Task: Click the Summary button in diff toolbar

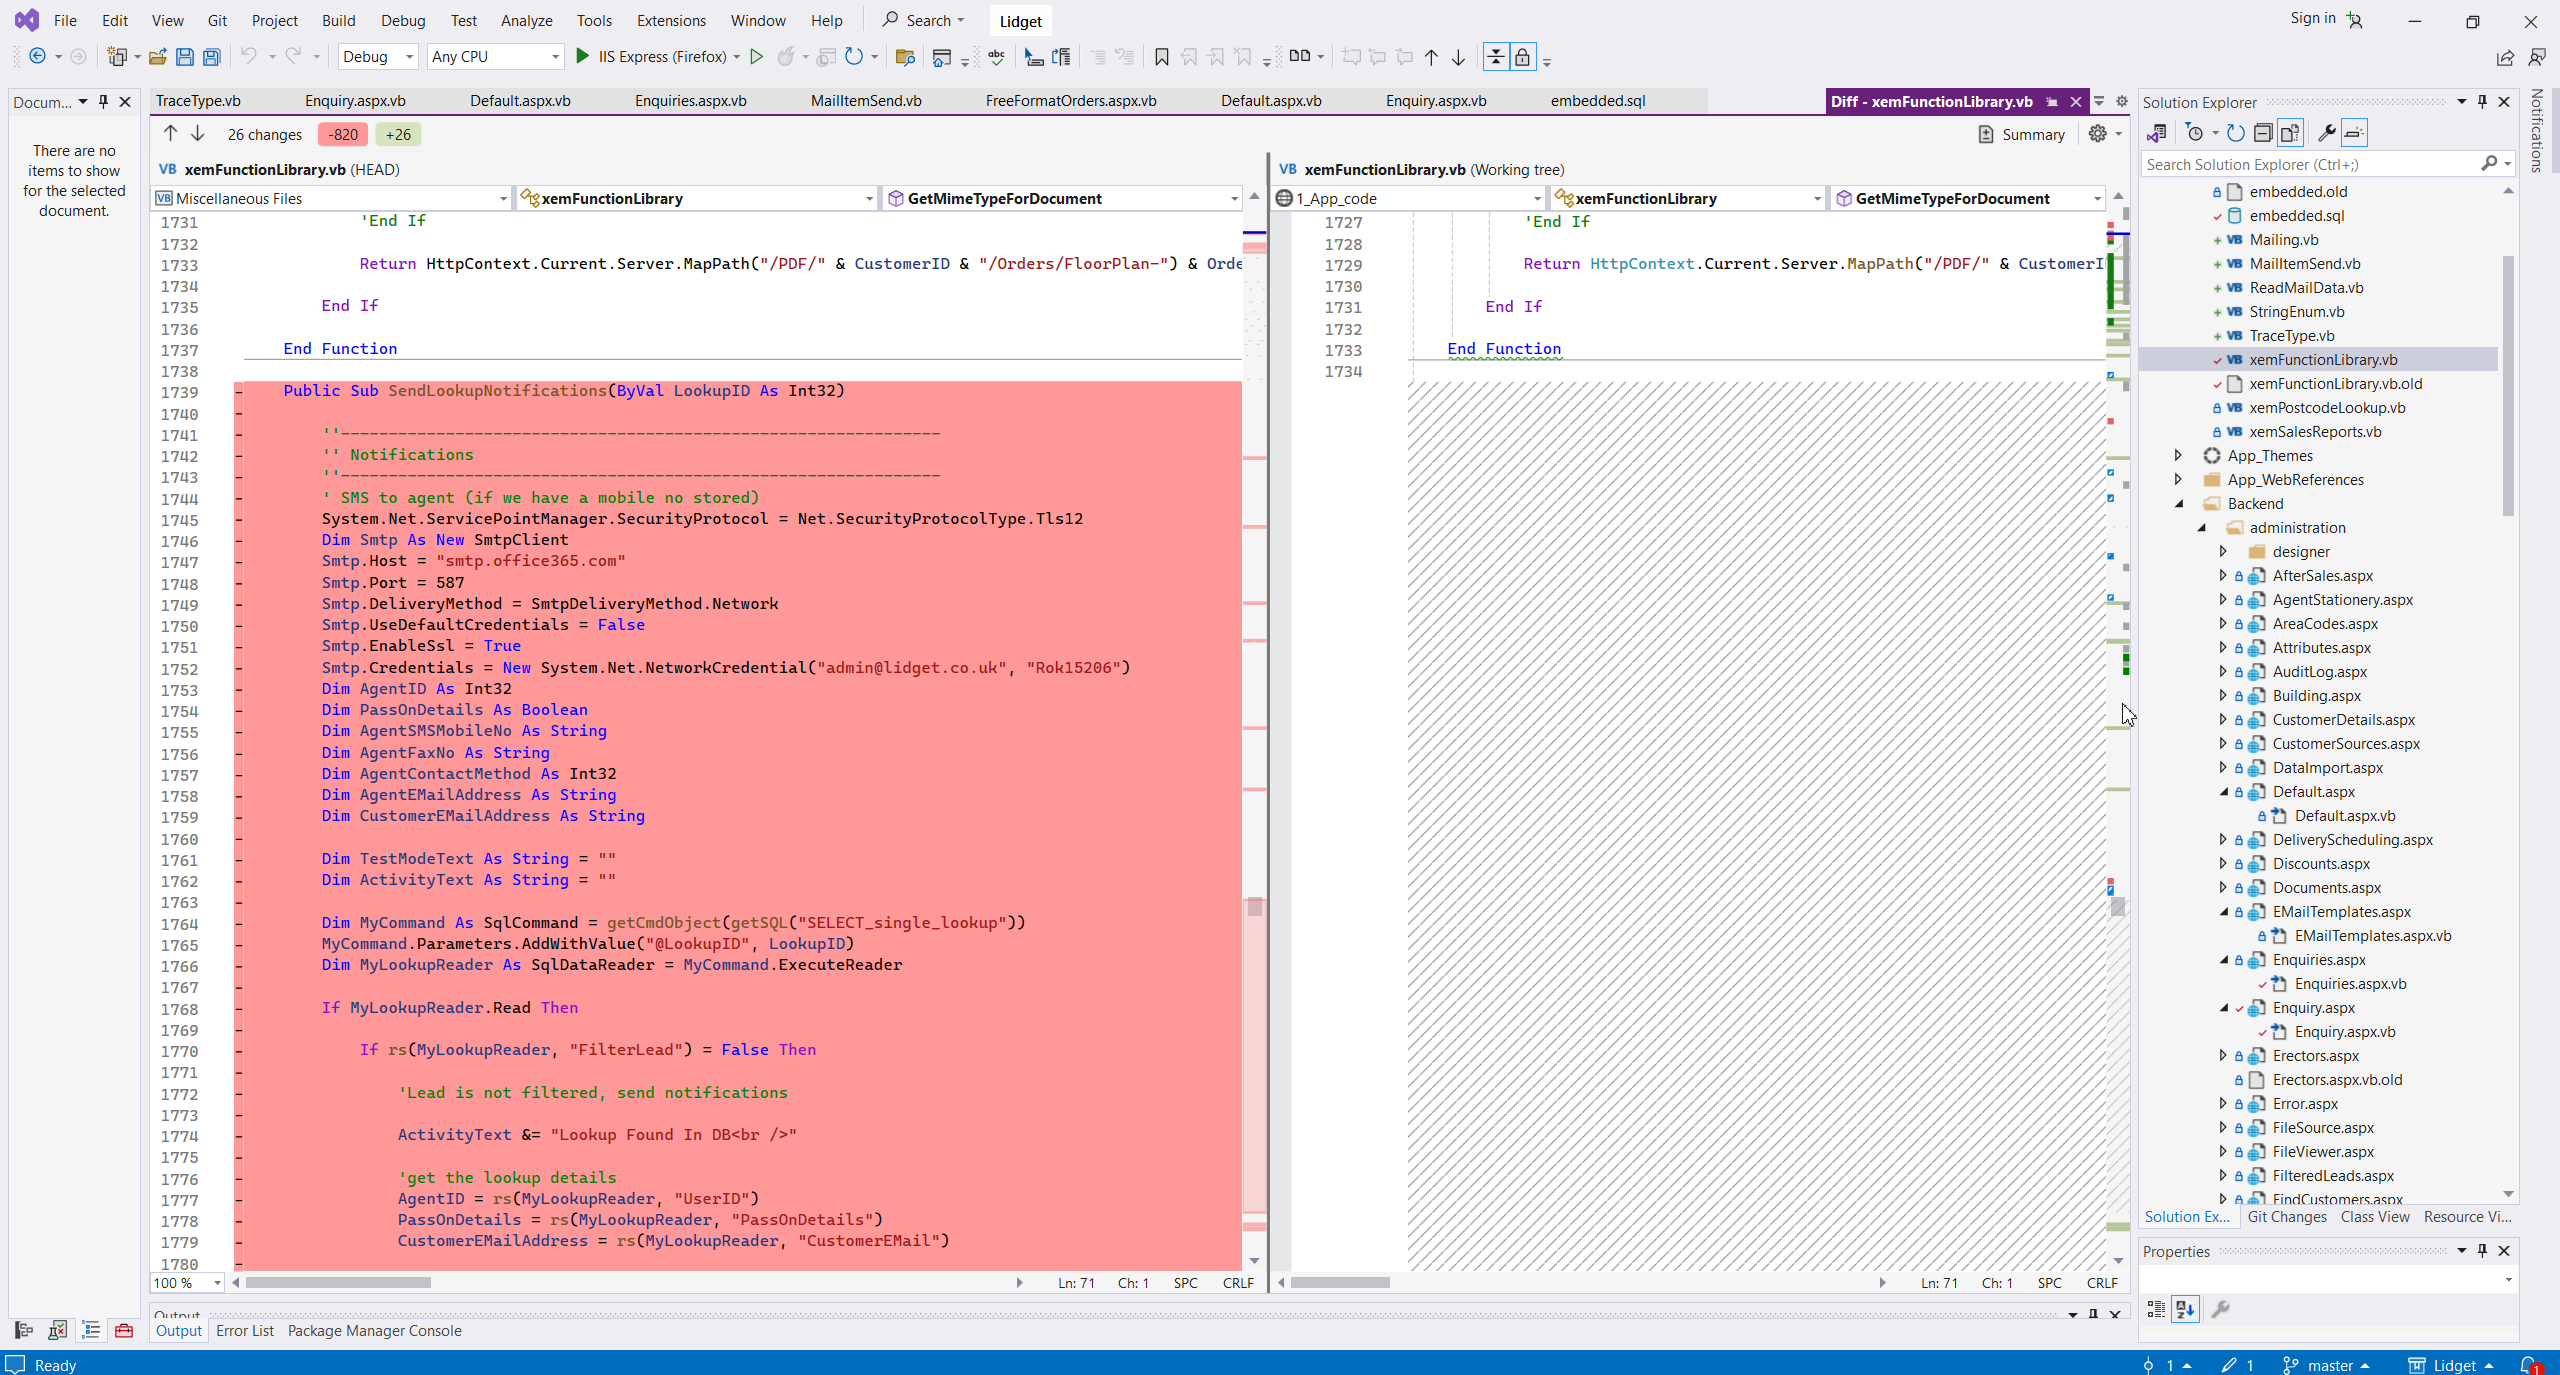Action: 2021,134
